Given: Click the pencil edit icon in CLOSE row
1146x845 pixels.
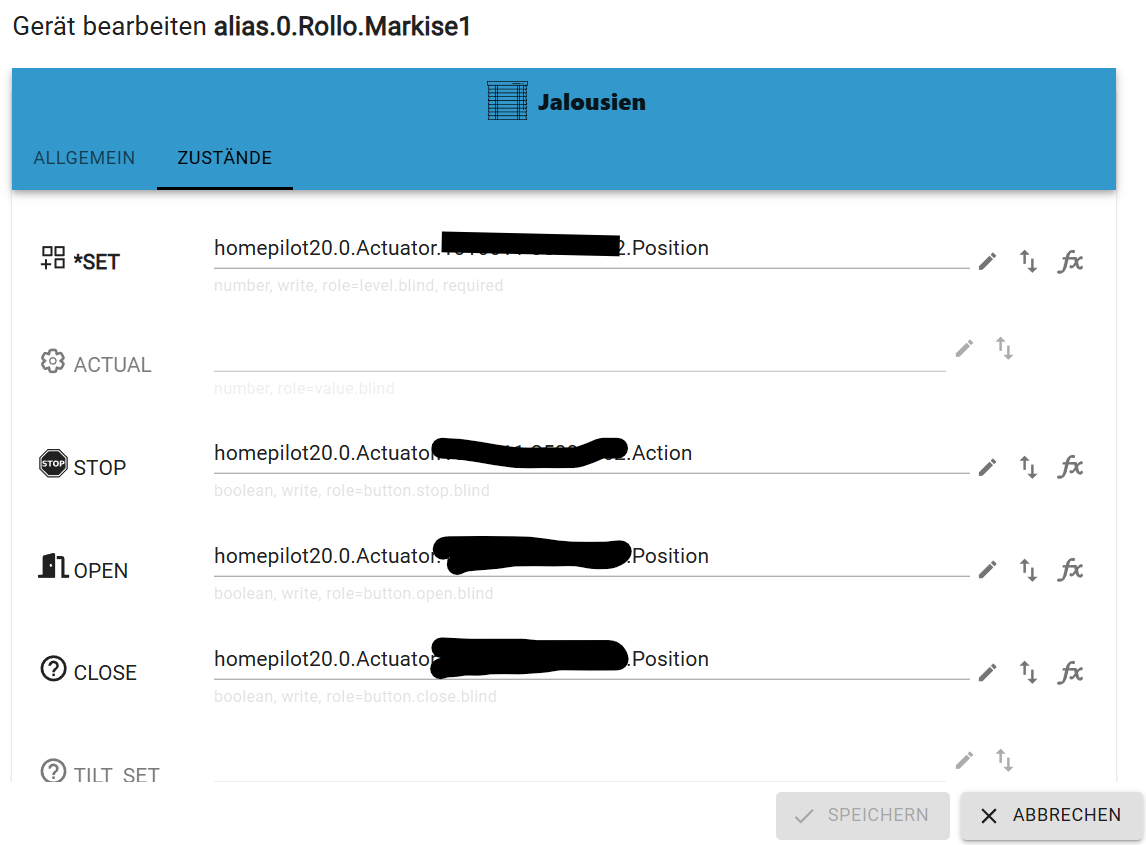Looking at the screenshot, I should (987, 672).
